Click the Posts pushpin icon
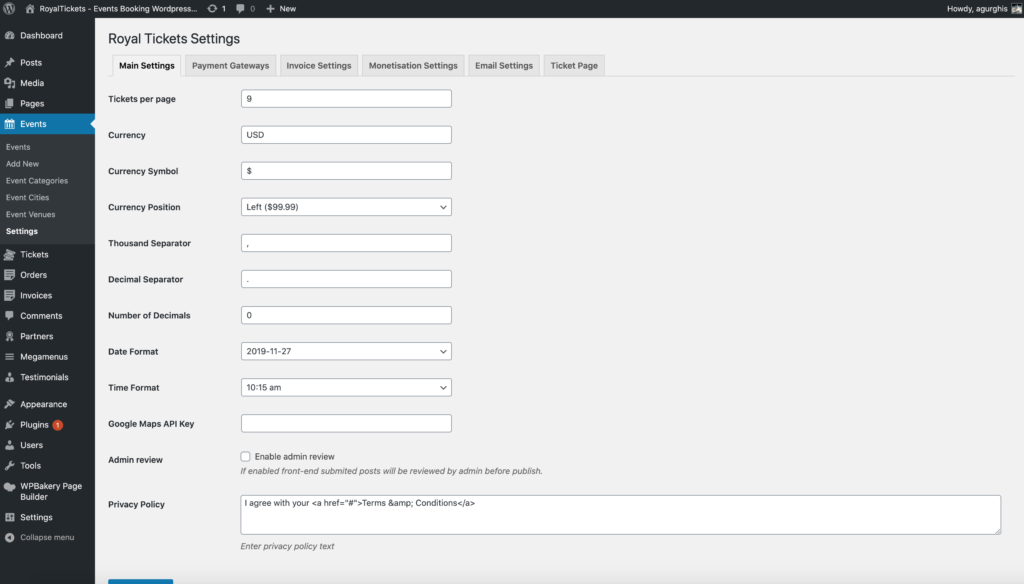The image size is (1024, 584). (x=10, y=63)
